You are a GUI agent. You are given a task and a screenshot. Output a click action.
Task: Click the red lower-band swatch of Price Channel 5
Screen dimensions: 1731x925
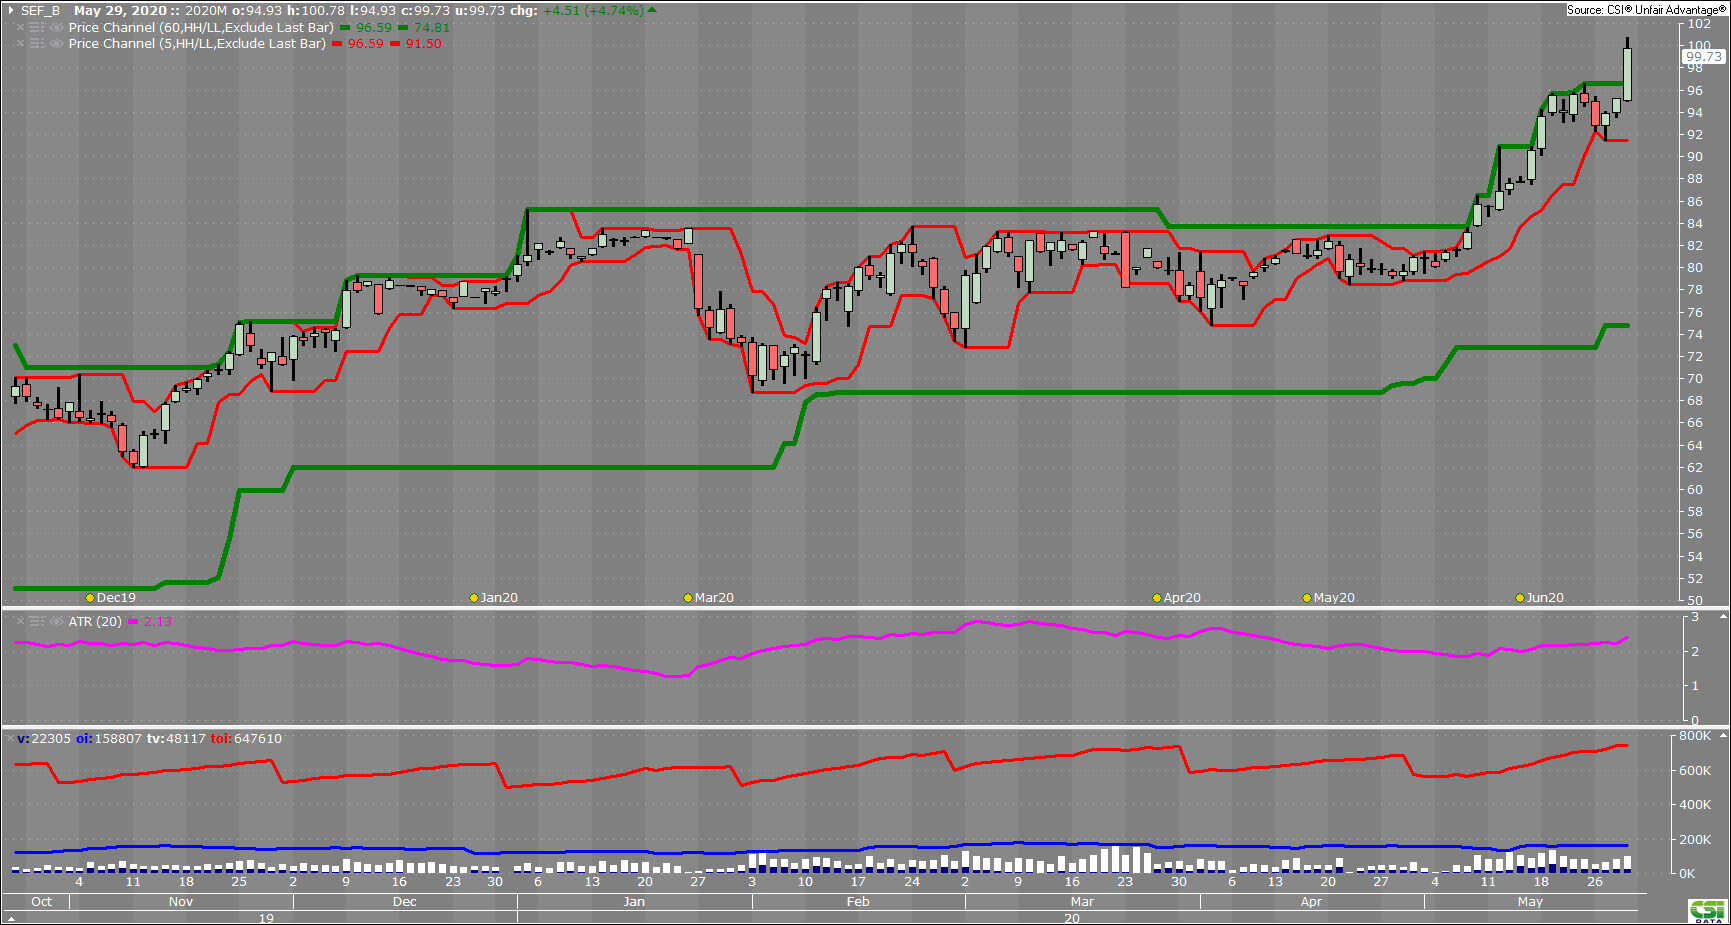pos(395,44)
